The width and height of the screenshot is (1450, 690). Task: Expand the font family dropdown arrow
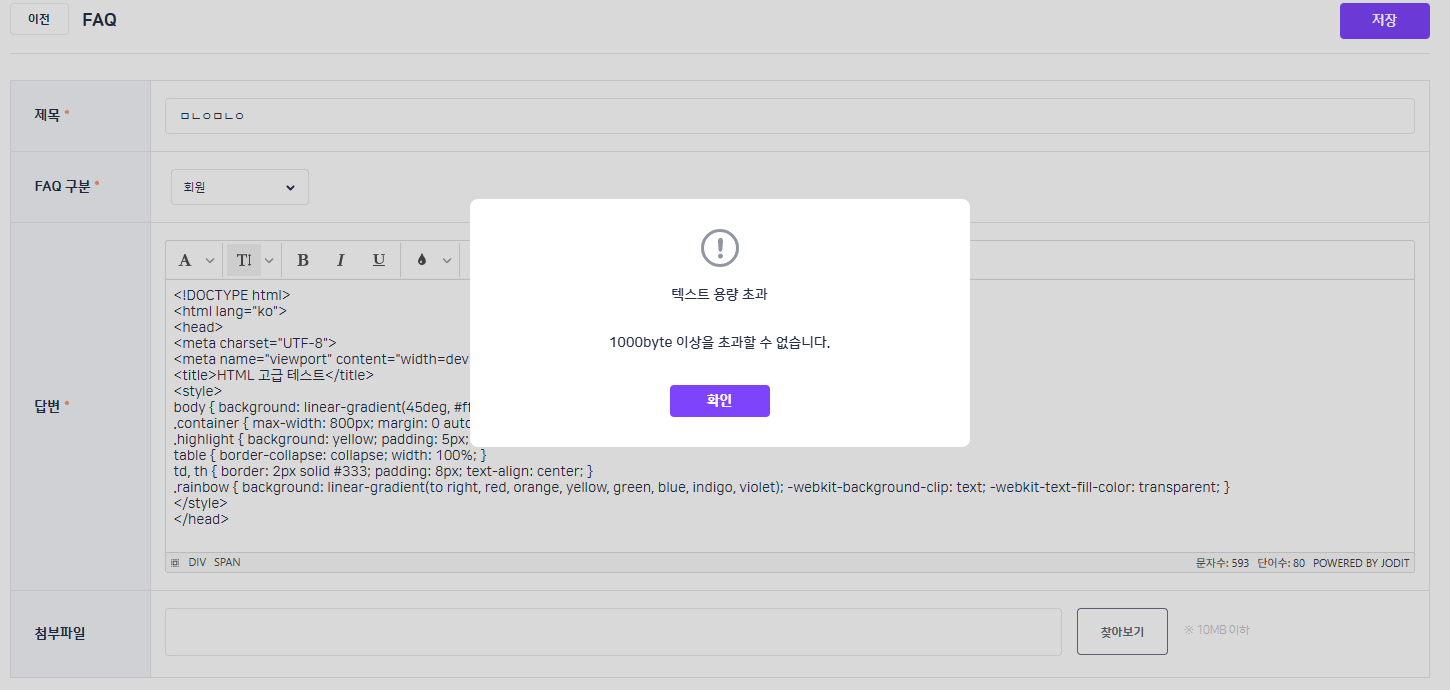click(x=210, y=261)
